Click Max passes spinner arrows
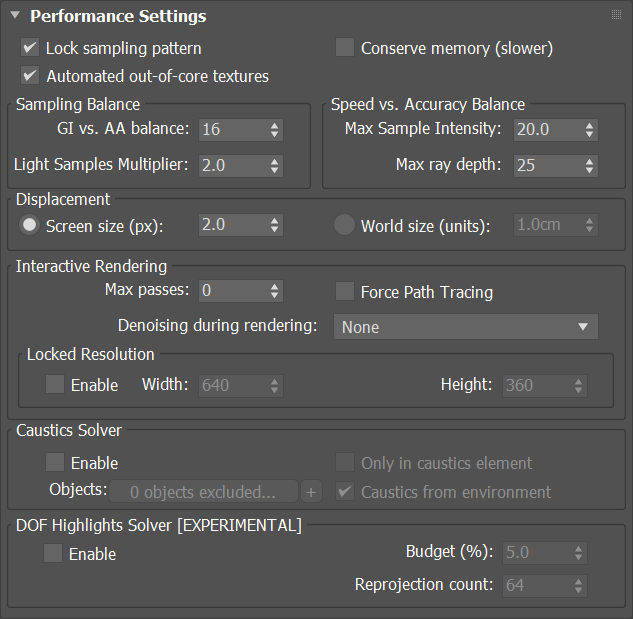Screen dimensions: 633x619 [x=275, y=291]
